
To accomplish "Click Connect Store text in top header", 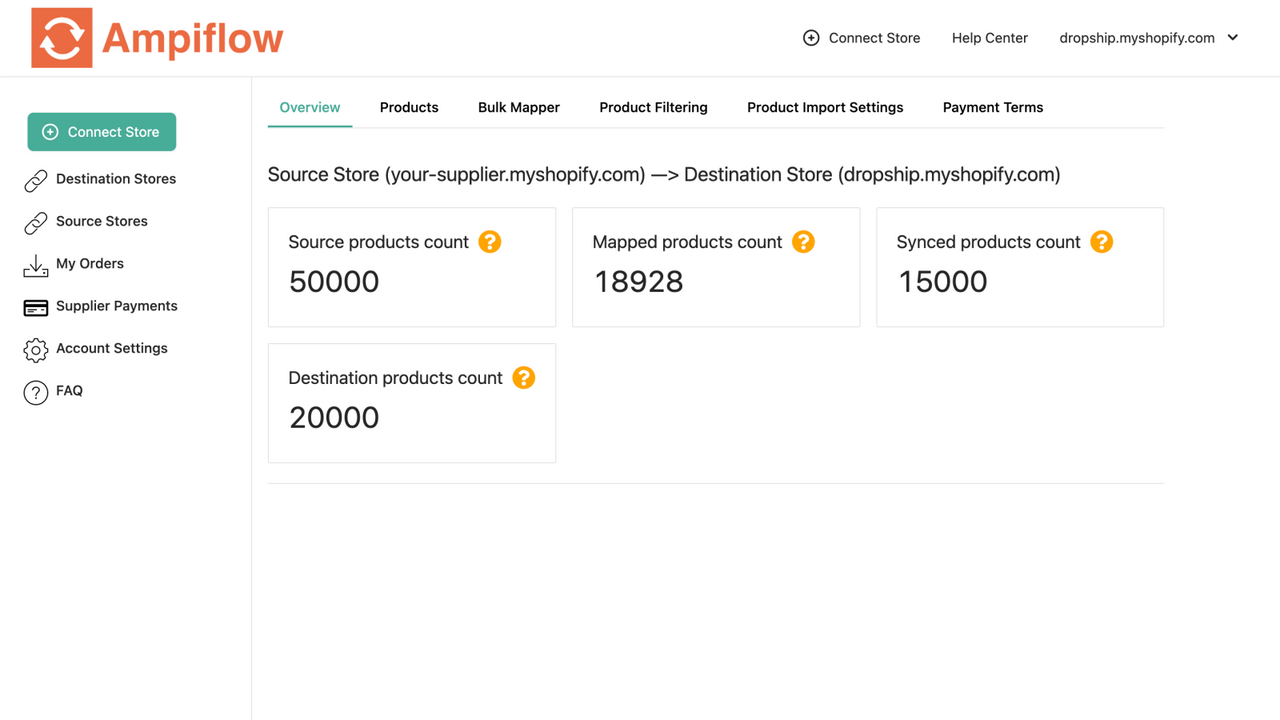I will pos(875,38).
